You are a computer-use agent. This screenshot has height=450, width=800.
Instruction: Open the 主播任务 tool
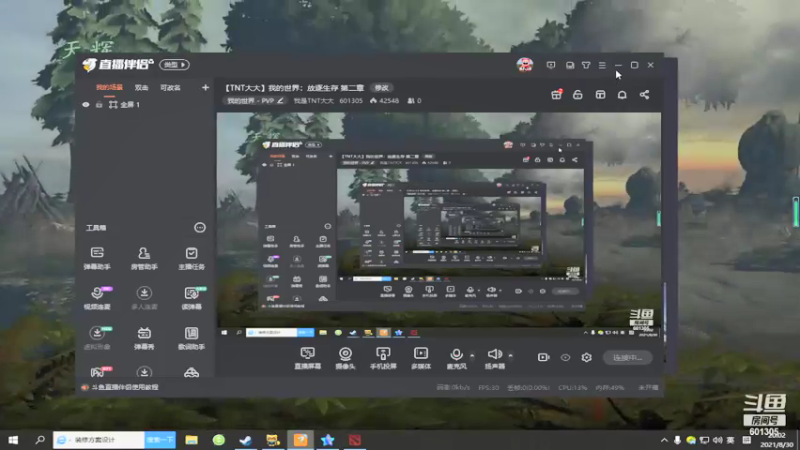coord(191,258)
